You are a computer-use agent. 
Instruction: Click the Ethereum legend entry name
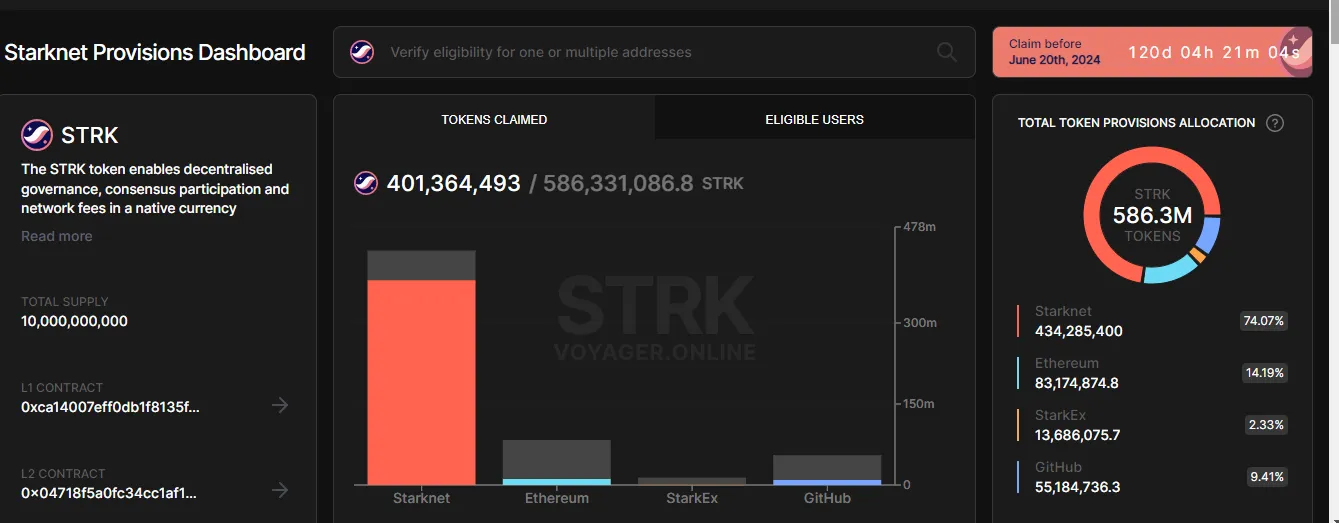click(1066, 363)
